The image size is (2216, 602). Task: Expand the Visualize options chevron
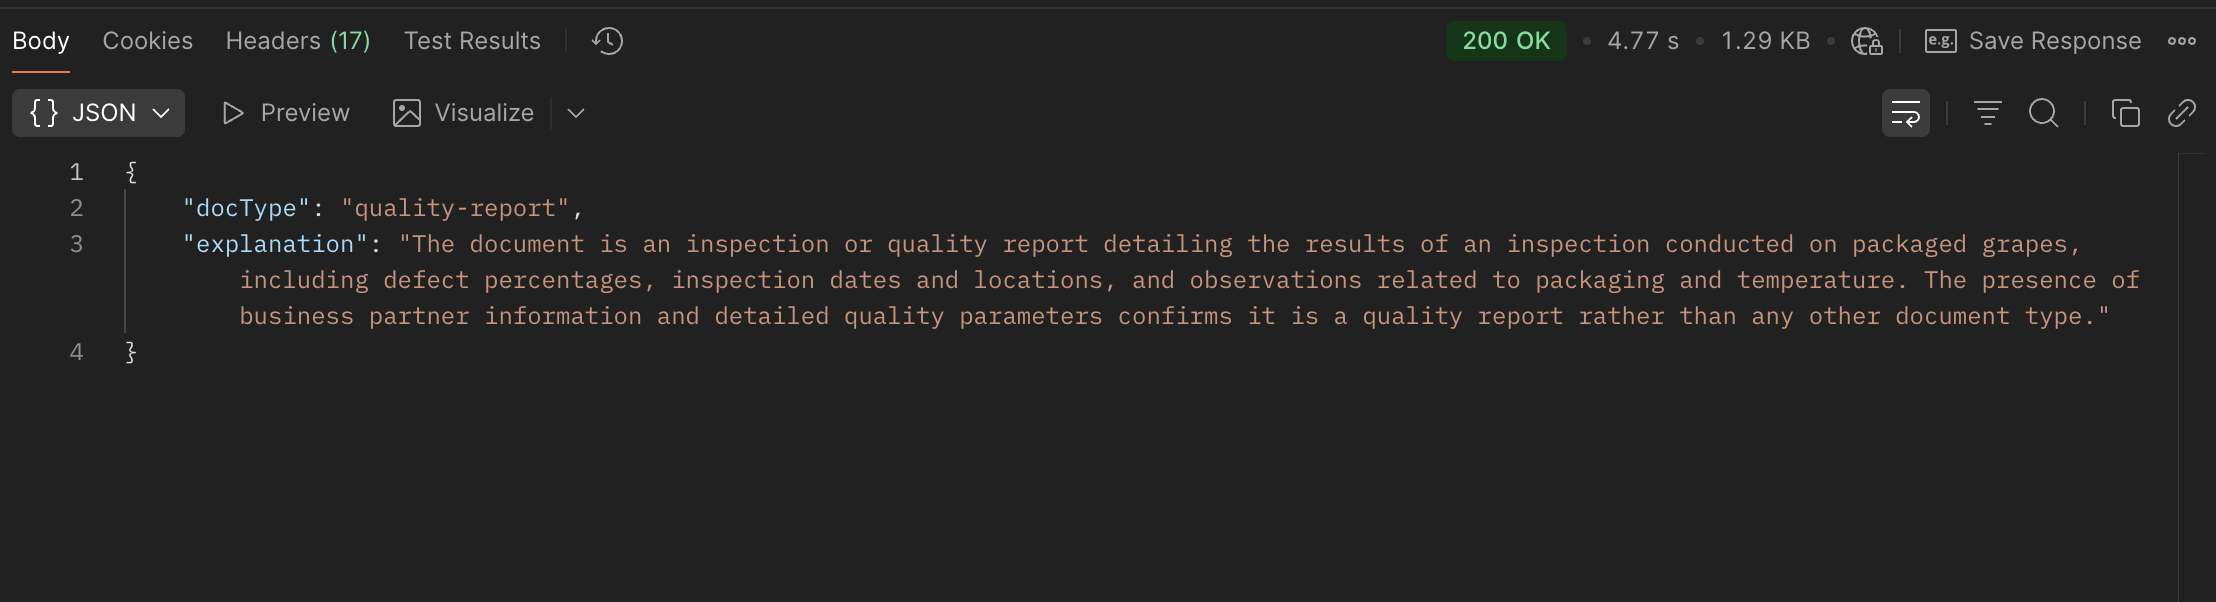576,113
